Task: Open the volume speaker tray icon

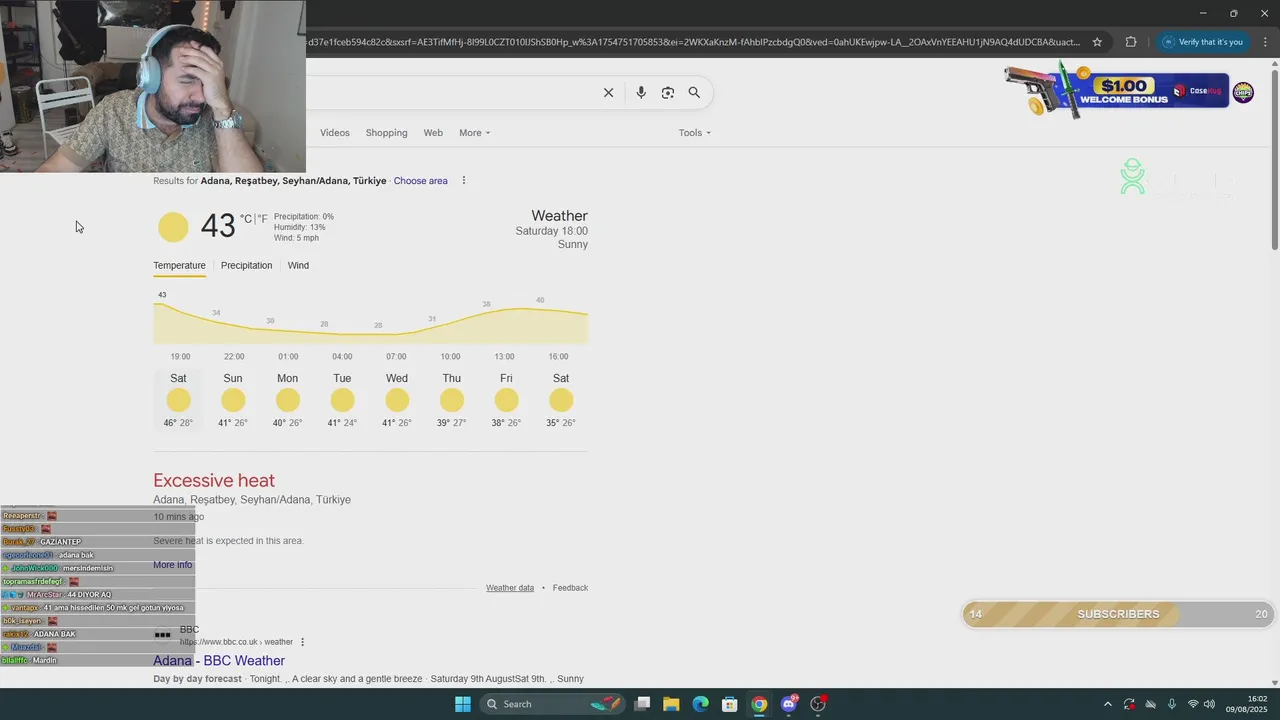Action: (x=1210, y=704)
